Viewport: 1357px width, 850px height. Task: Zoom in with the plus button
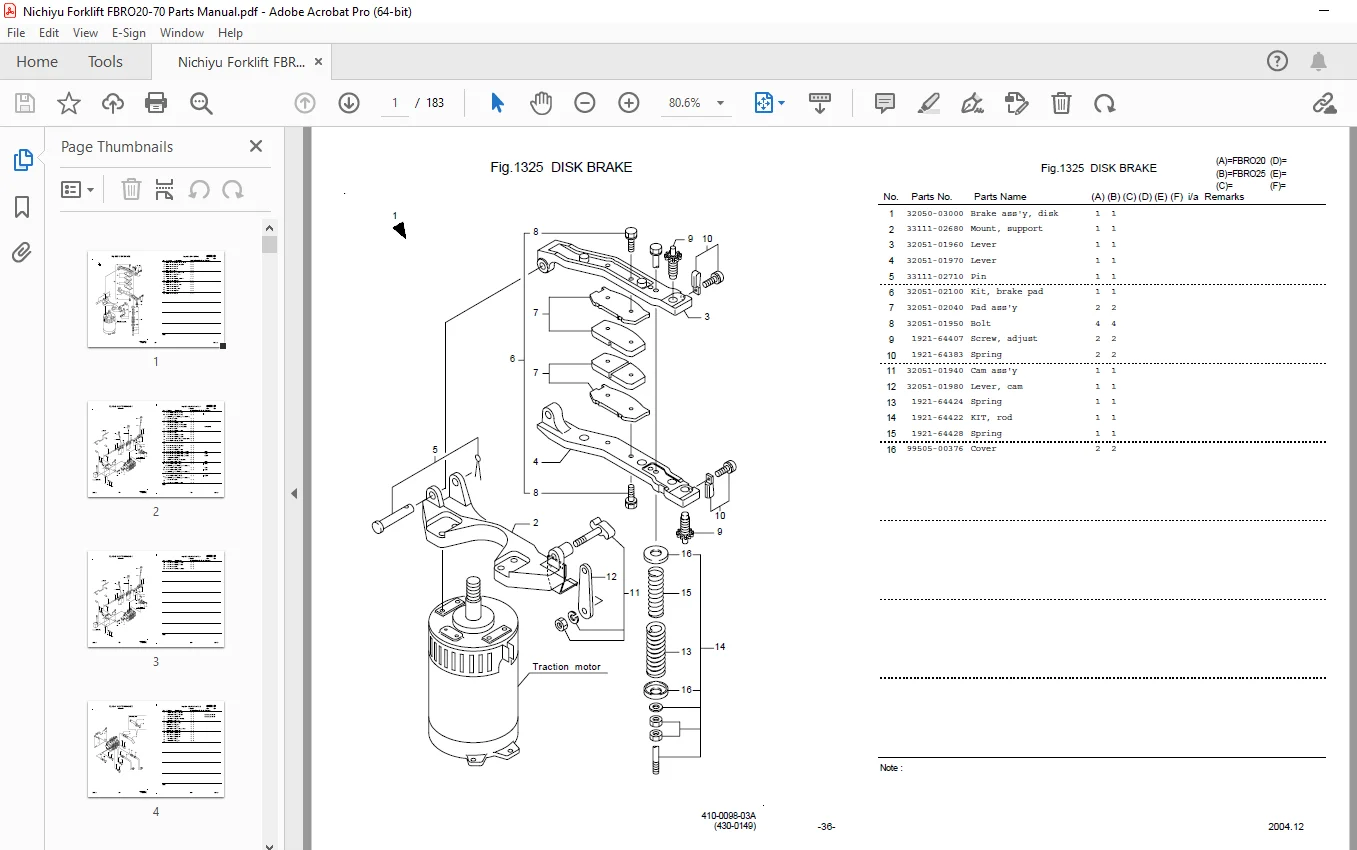[629, 103]
